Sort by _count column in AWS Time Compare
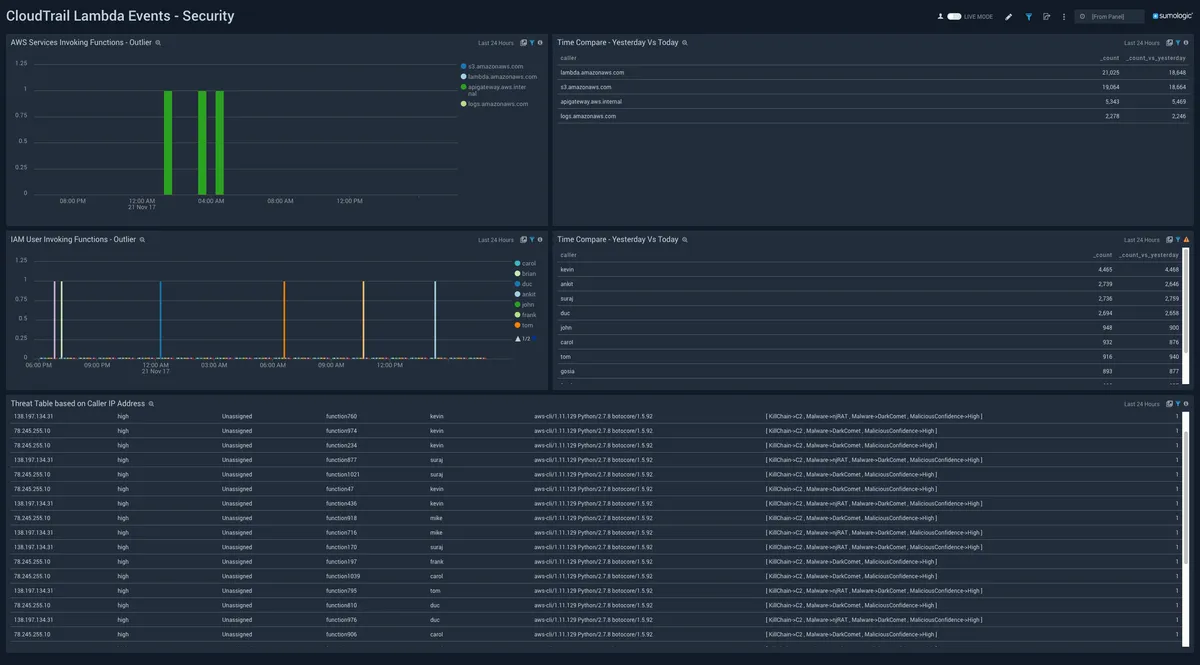The height and width of the screenshot is (665, 1200). point(1109,58)
